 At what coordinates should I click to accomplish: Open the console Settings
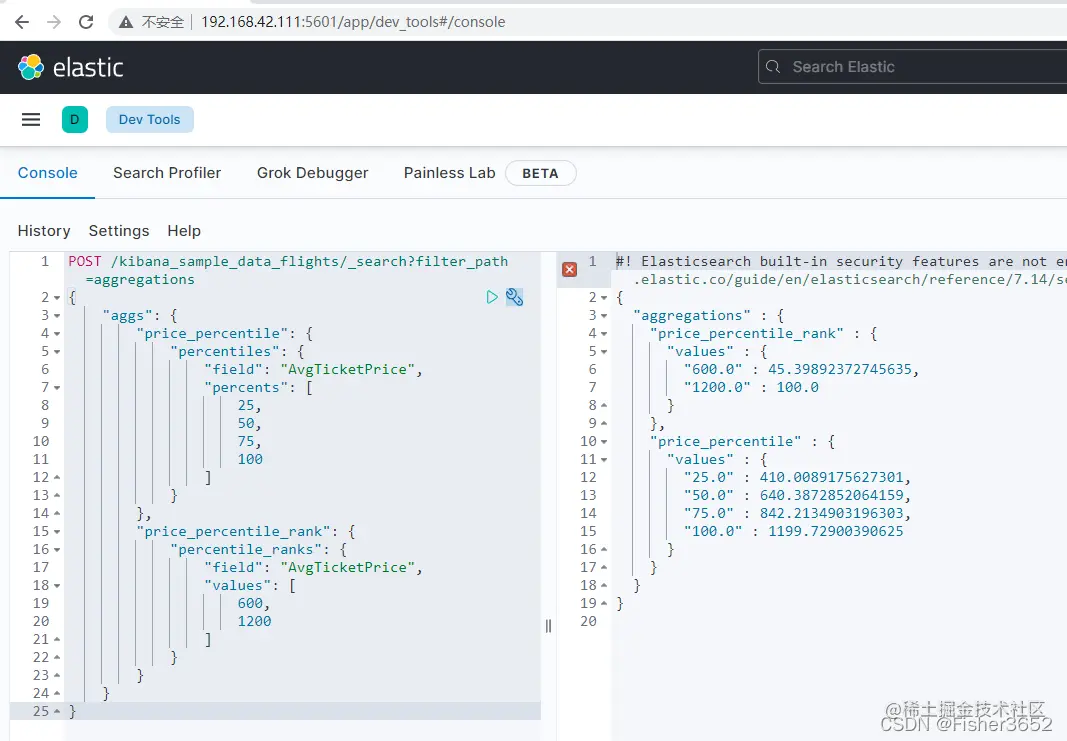(x=118, y=231)
